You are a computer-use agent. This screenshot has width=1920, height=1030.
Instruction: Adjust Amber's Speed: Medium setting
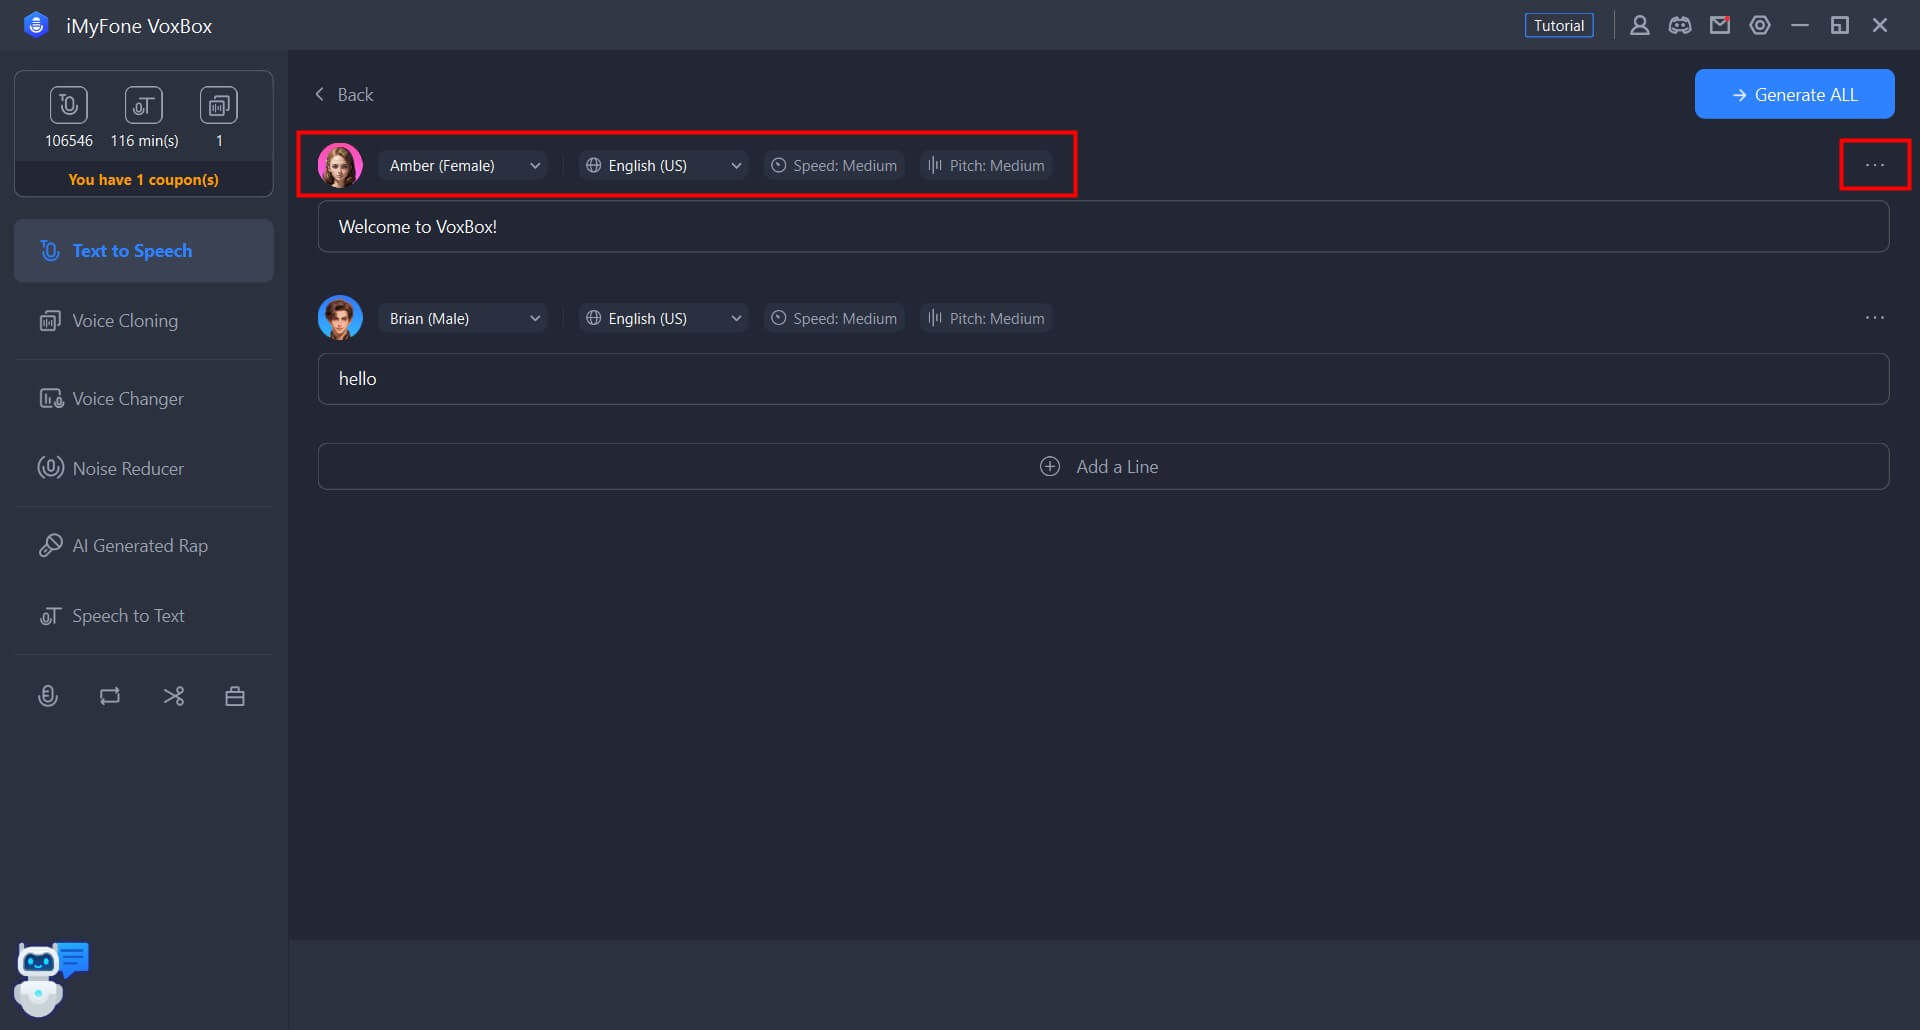[x=834, y=166]
